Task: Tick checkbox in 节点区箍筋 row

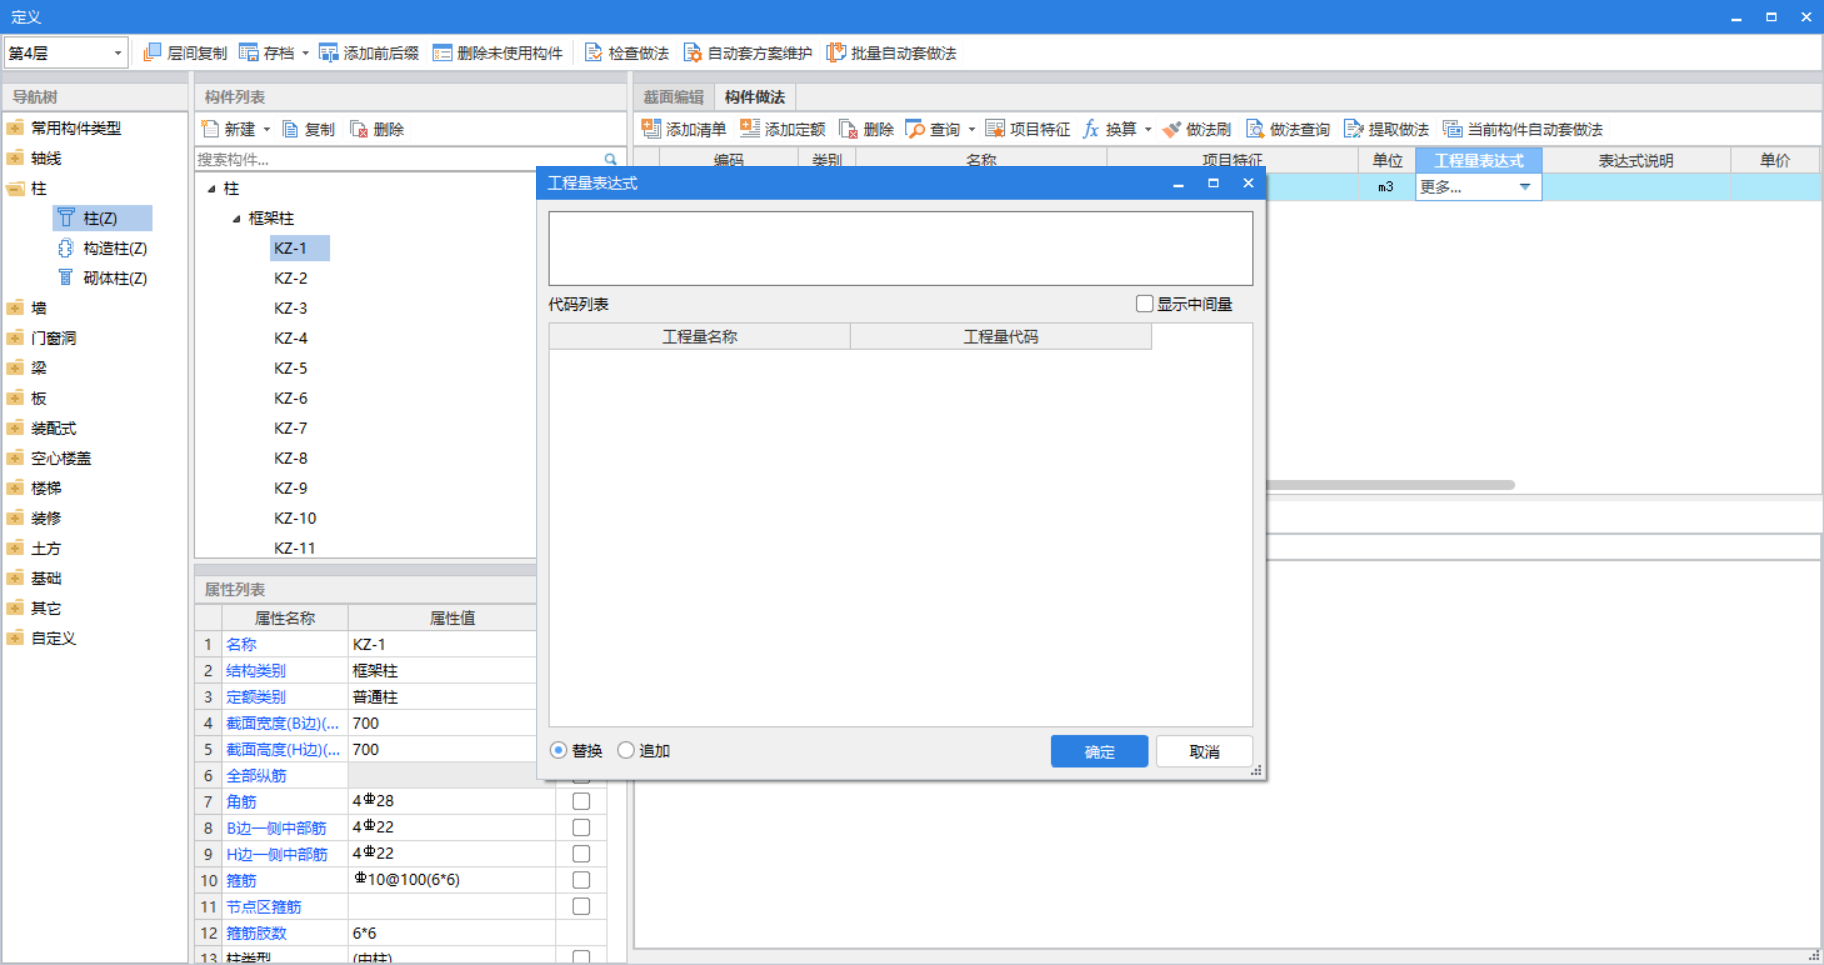Action: click(581, 906)
